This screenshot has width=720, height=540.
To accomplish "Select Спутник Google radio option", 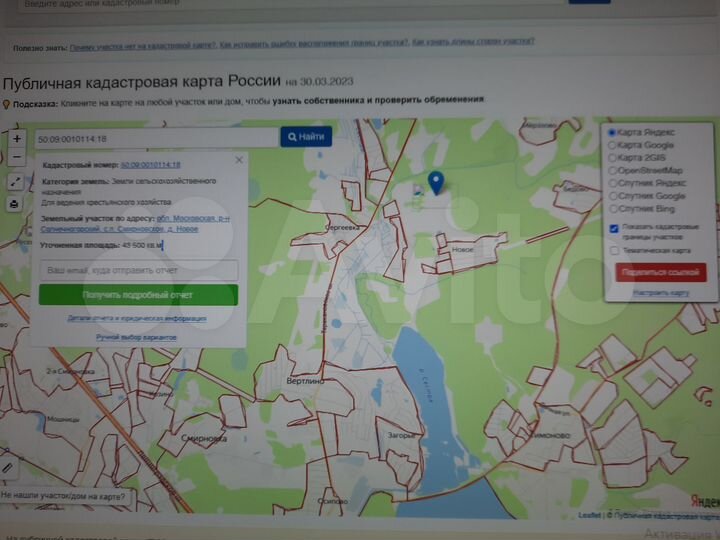I will coord(613,196).
